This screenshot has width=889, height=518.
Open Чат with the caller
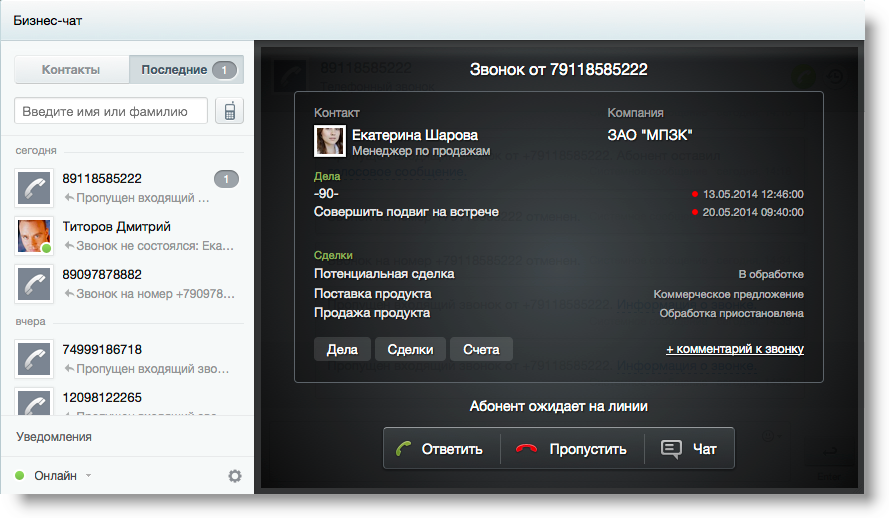(690, 449)
